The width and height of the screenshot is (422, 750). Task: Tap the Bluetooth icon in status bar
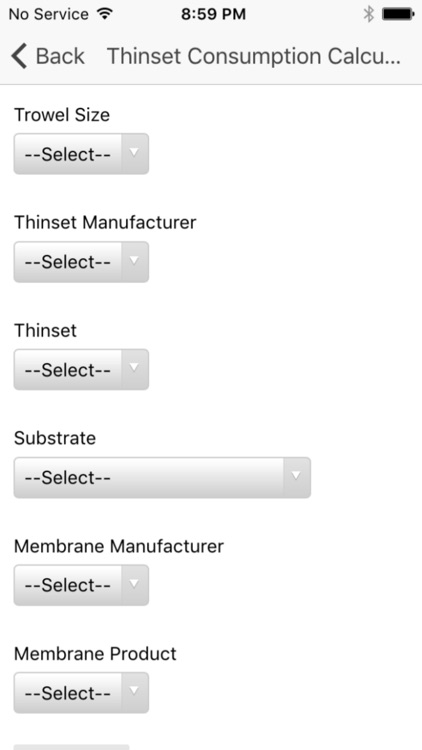click(x=368, y=14)
